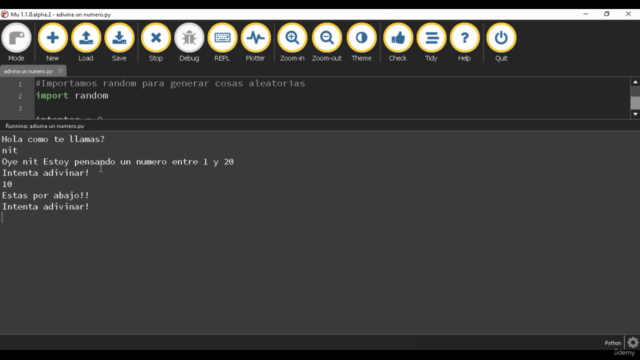Click the Python mode label in status bar
The width and height of the screenshot is (640, 360).
tap(612, 343)
